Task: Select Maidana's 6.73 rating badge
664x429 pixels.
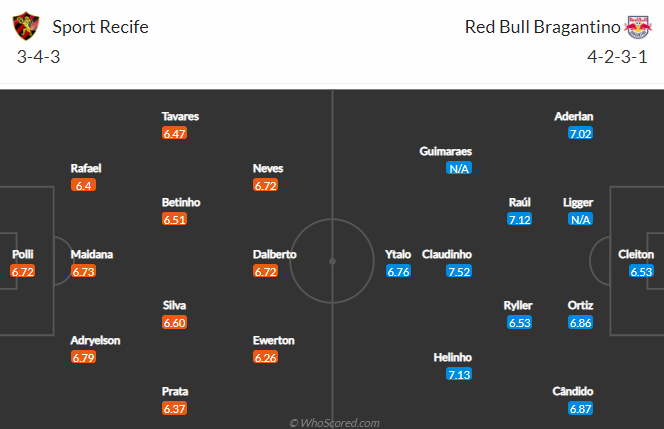Action: click(x=83, y=271)
